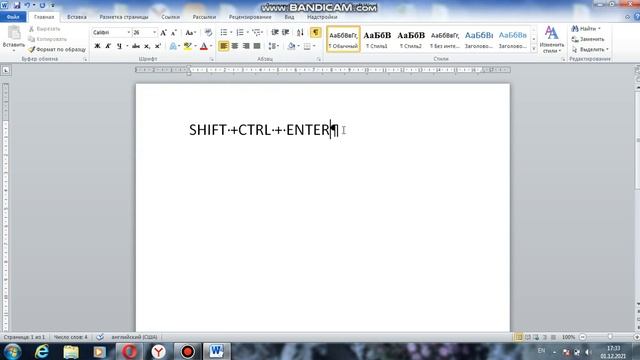Click decrease indent icon
The height and width of the screenshot is (360, 640).
point(275,32)
